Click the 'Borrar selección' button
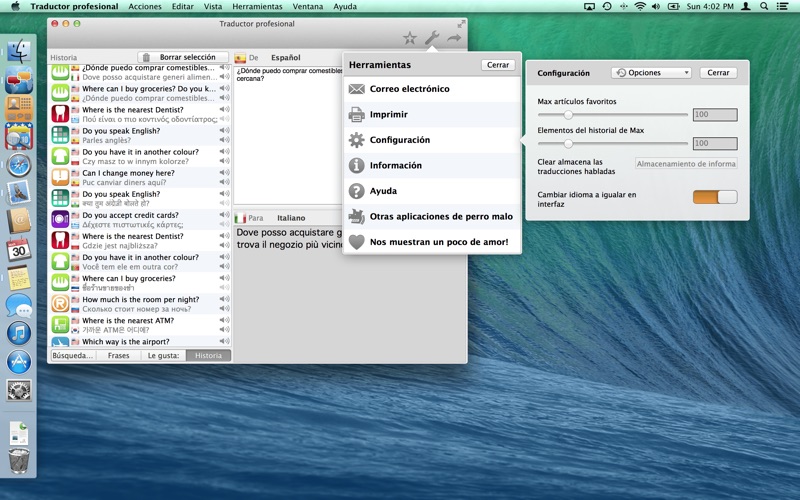The image size is (800, 500). click(x=184, y=57)
